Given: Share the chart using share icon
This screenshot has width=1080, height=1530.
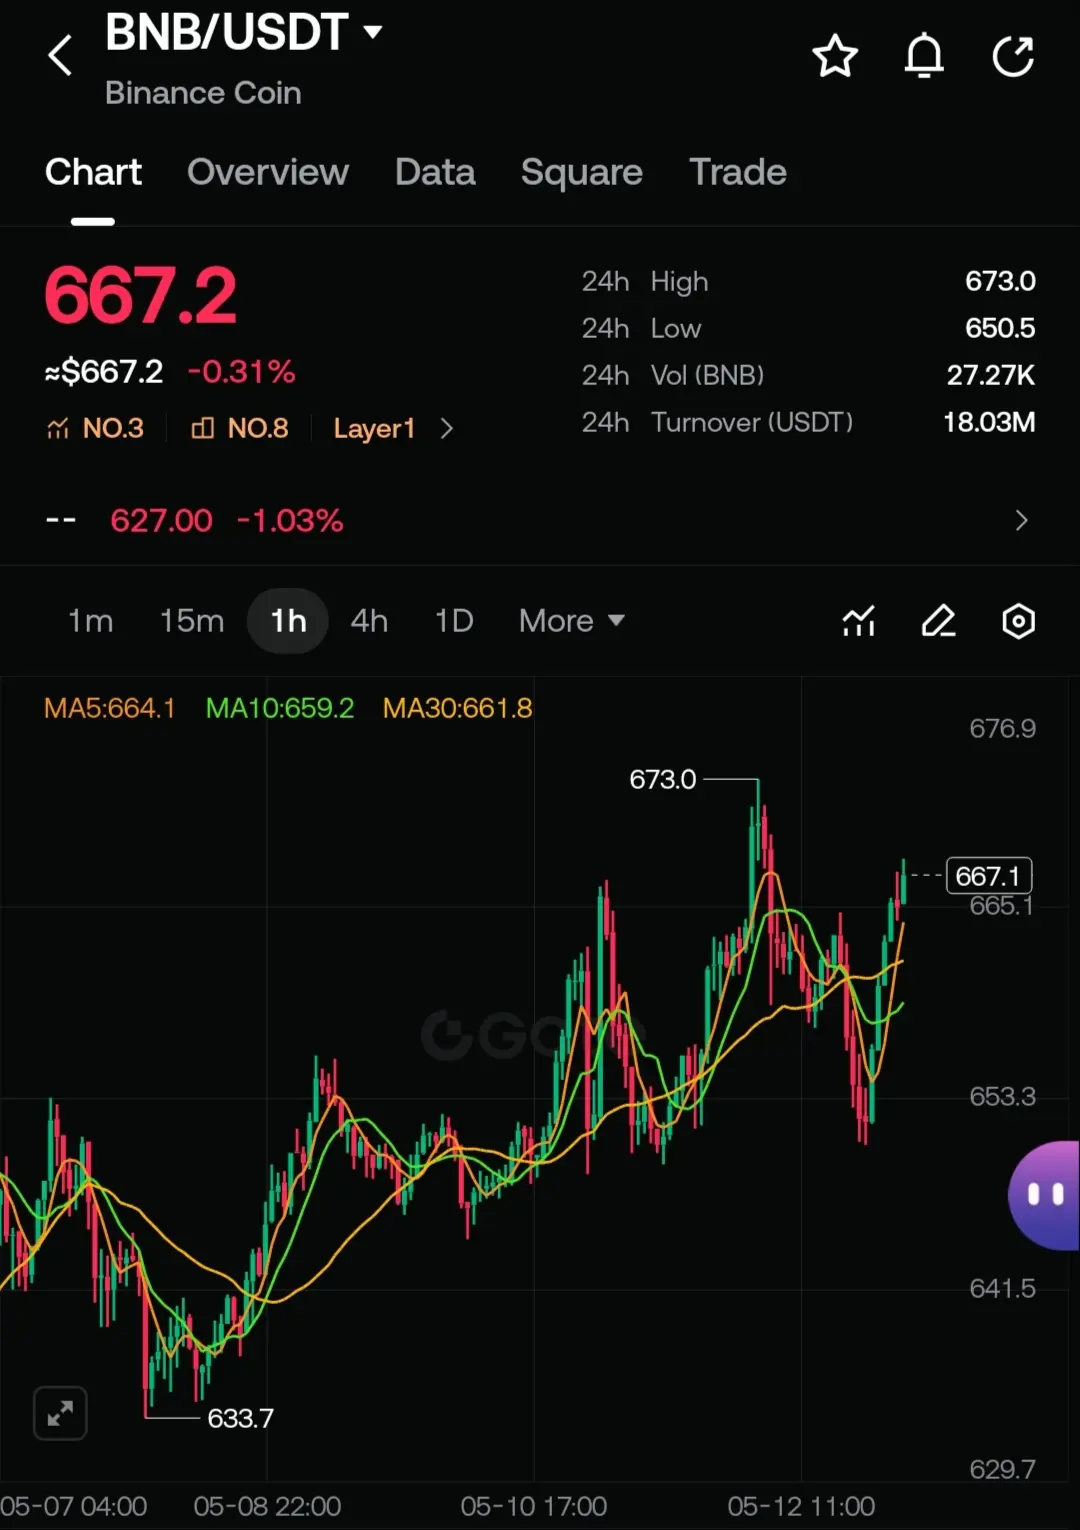Looking at the screenshot, I should (1013, 56).
